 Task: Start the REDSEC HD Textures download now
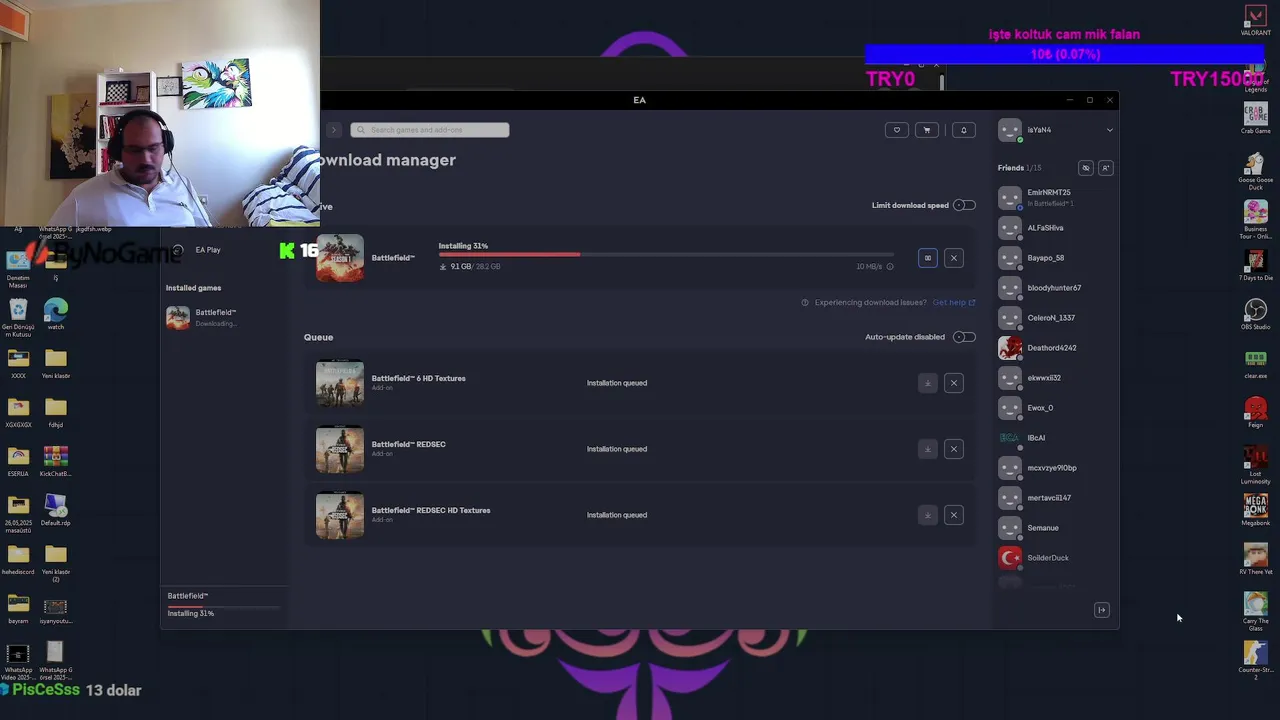click(x=927, y=515)
